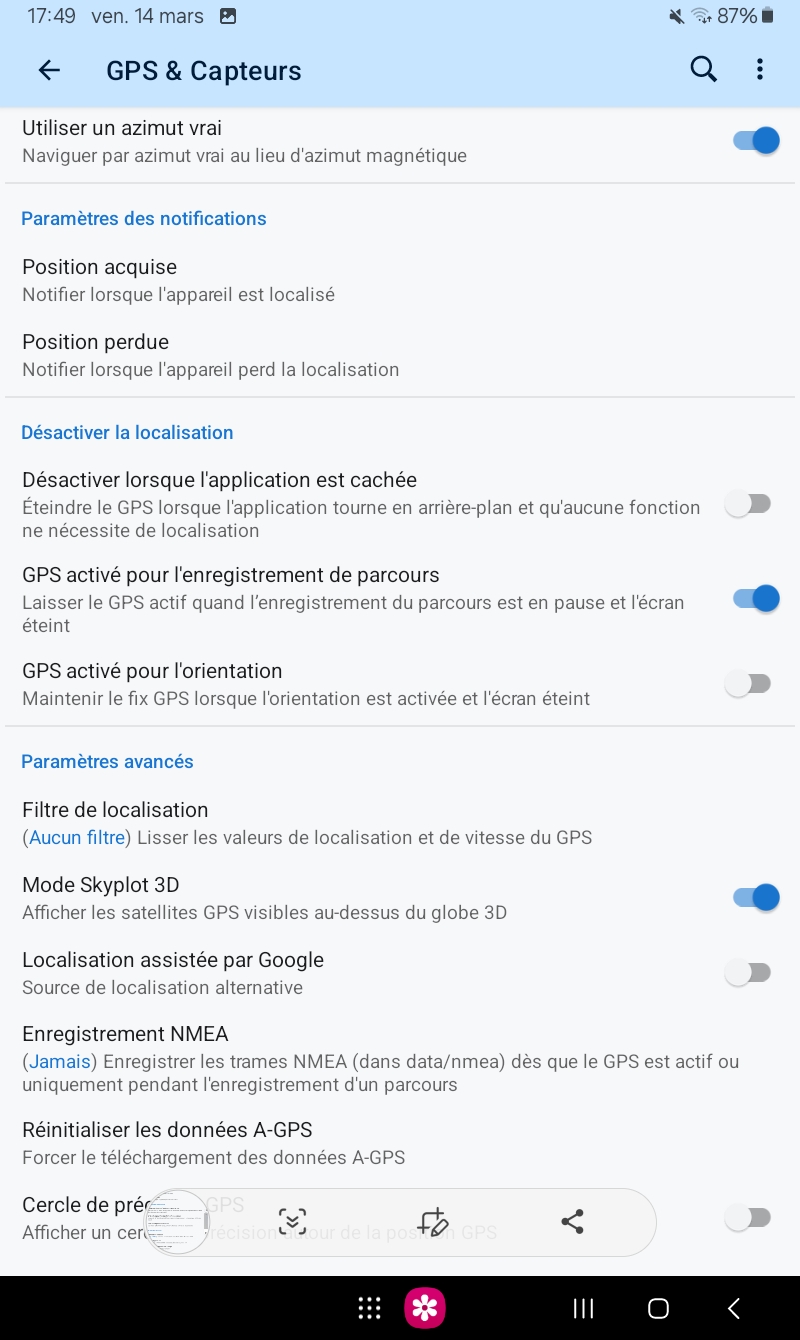Enable Localisation assistée par Google switch
Screen dimensions: 800x1340
click(748, 972)
